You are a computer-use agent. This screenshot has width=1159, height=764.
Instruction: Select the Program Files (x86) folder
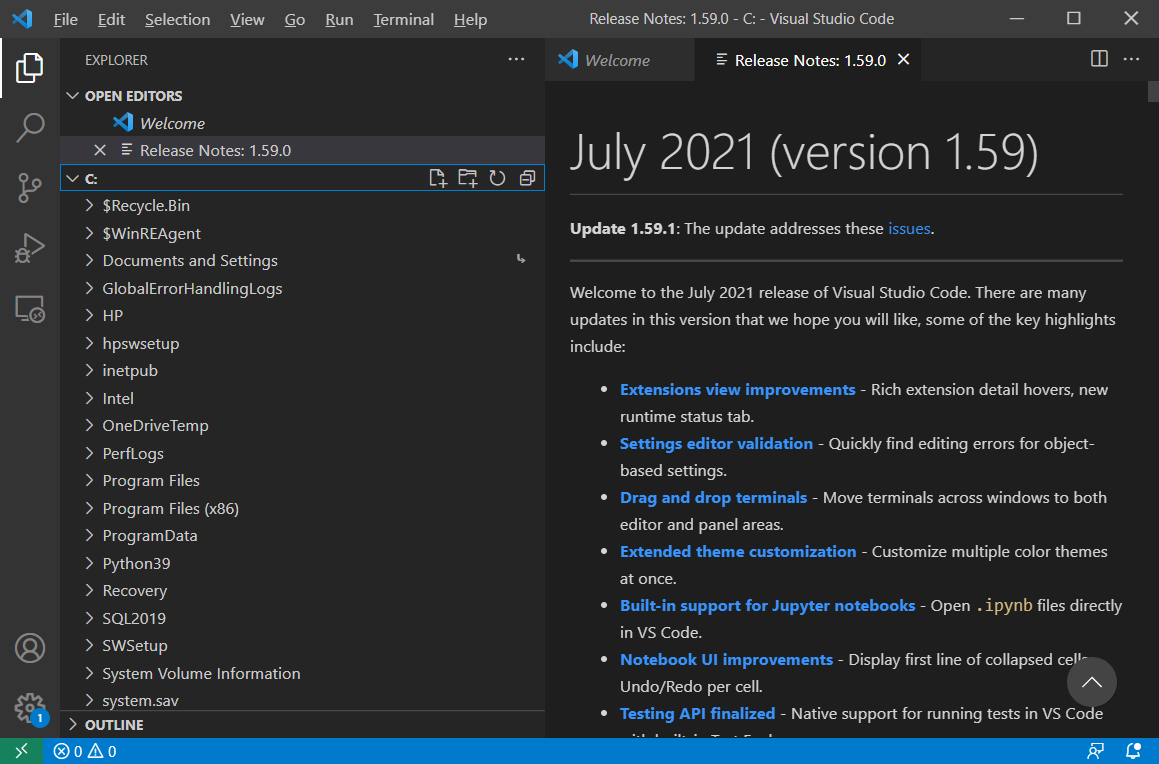pyautogui.click(x=302, y=508)
